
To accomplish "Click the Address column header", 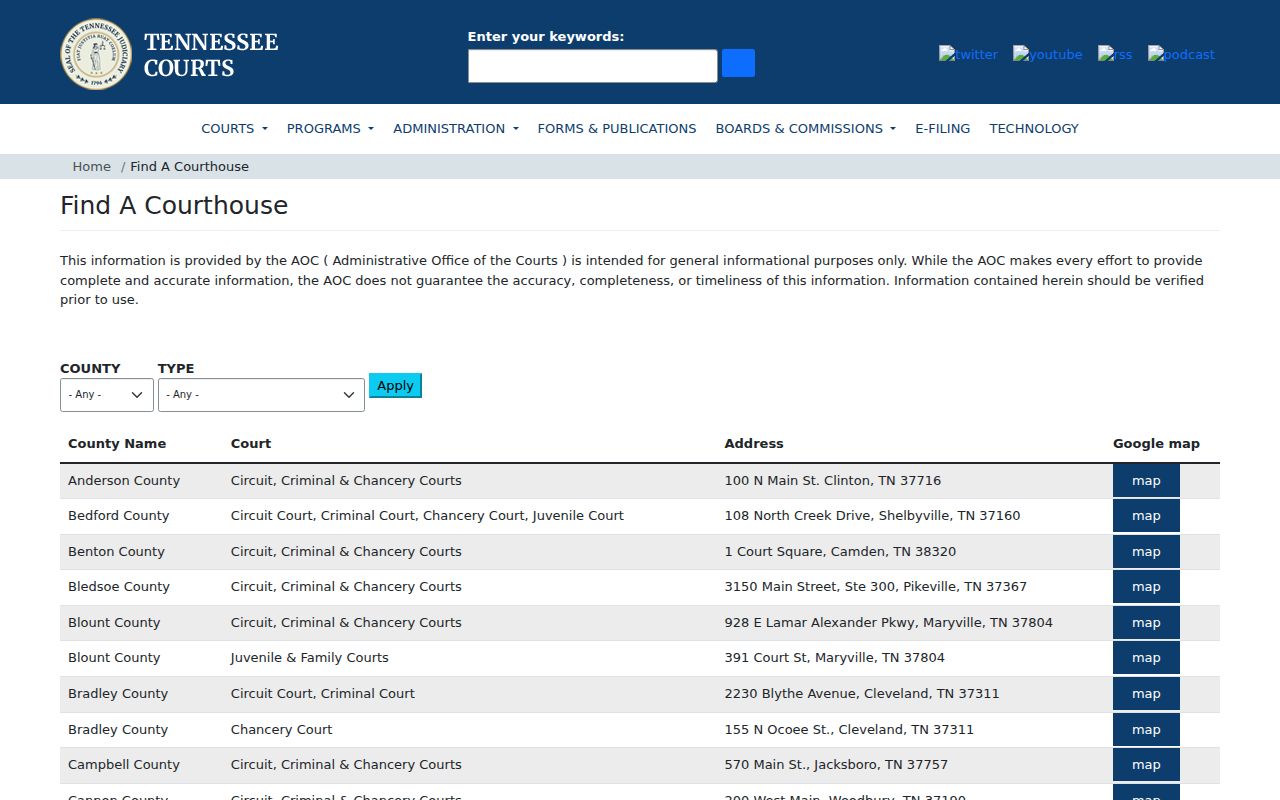I will tap(754, 444).
